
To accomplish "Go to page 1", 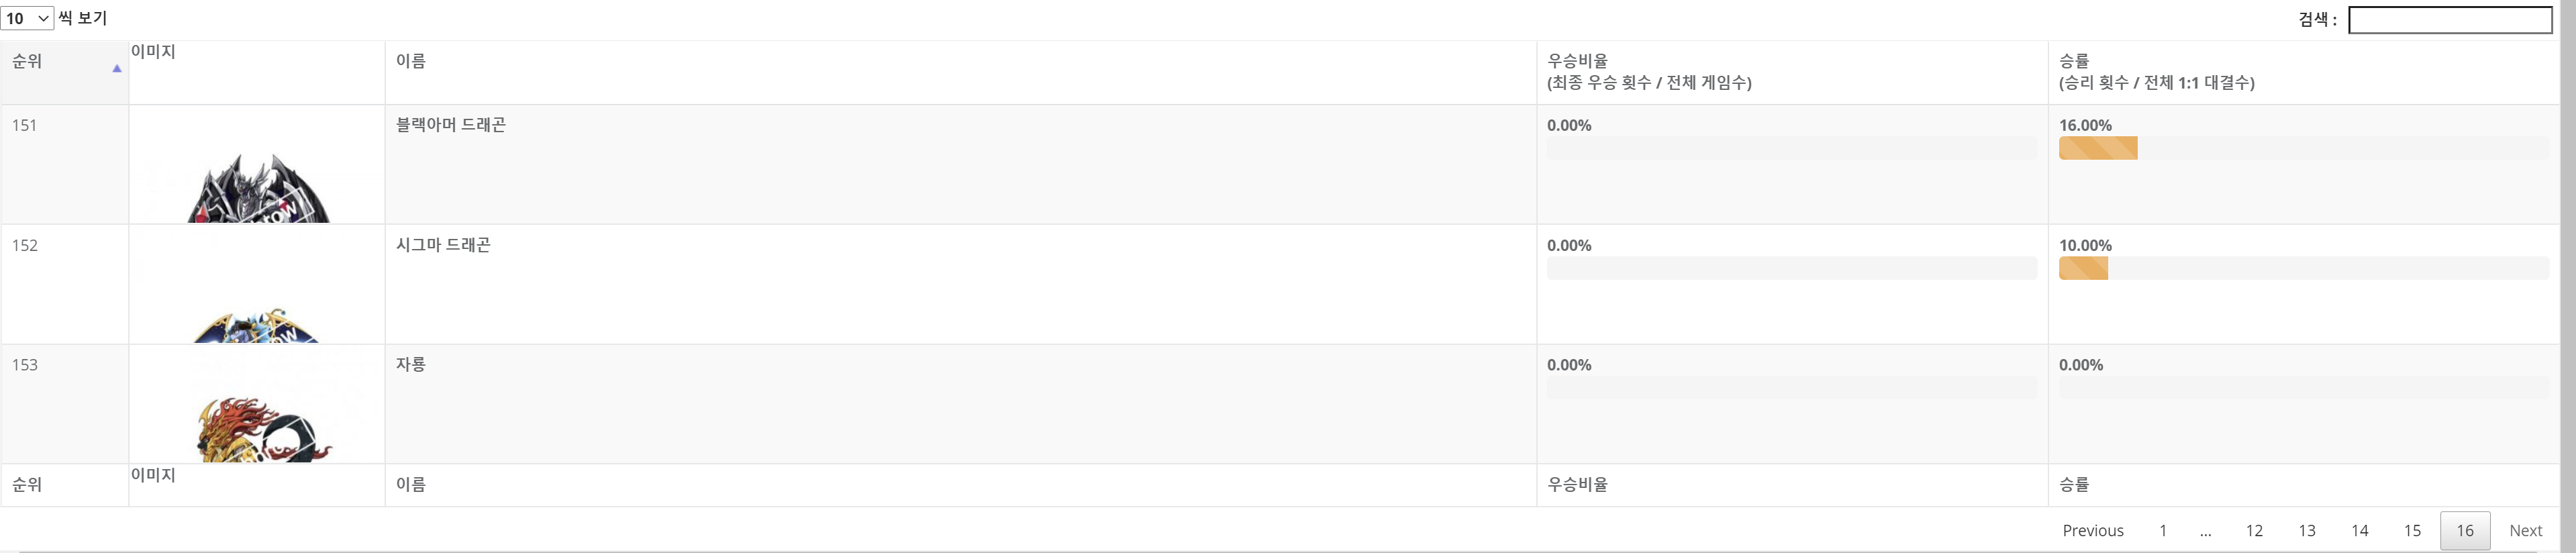I will pyautogui.click(x=2163, y=530).
